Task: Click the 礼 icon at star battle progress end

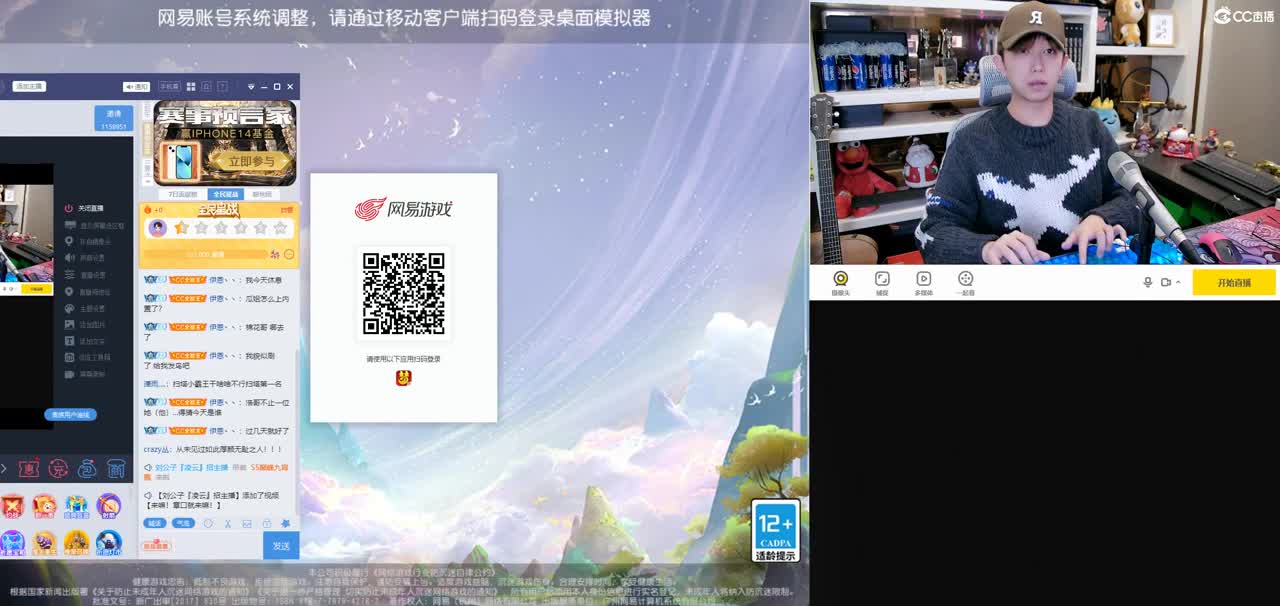Action: coord(276,254)
